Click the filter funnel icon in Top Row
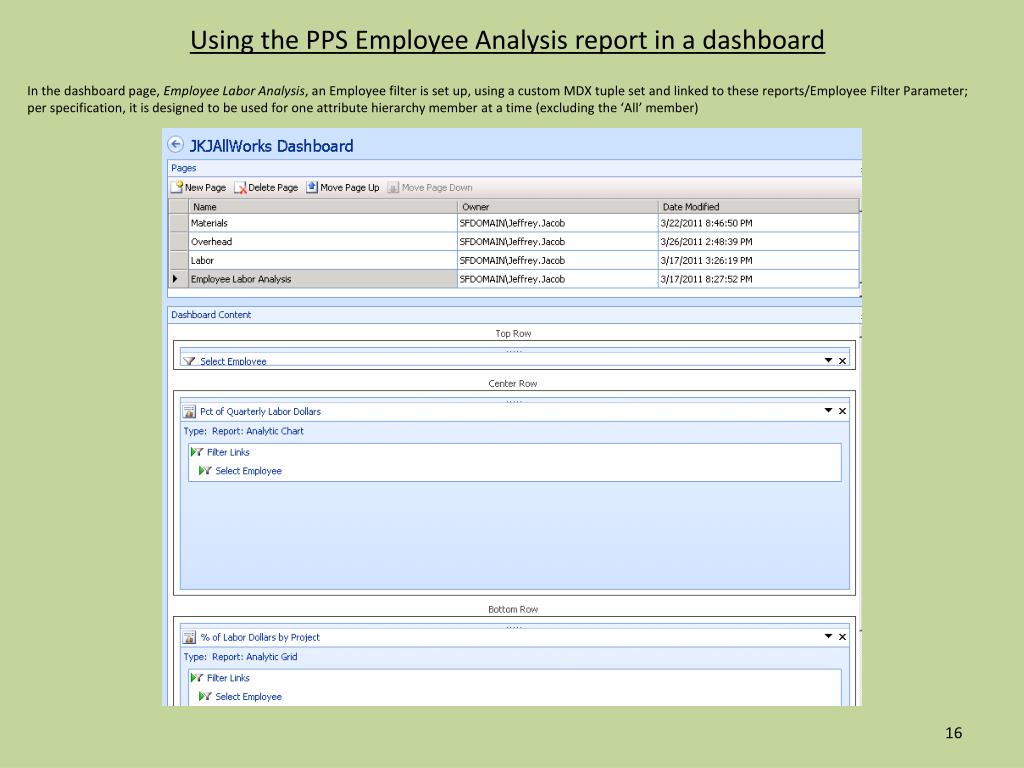1024x768 pixels. point(189,361)
